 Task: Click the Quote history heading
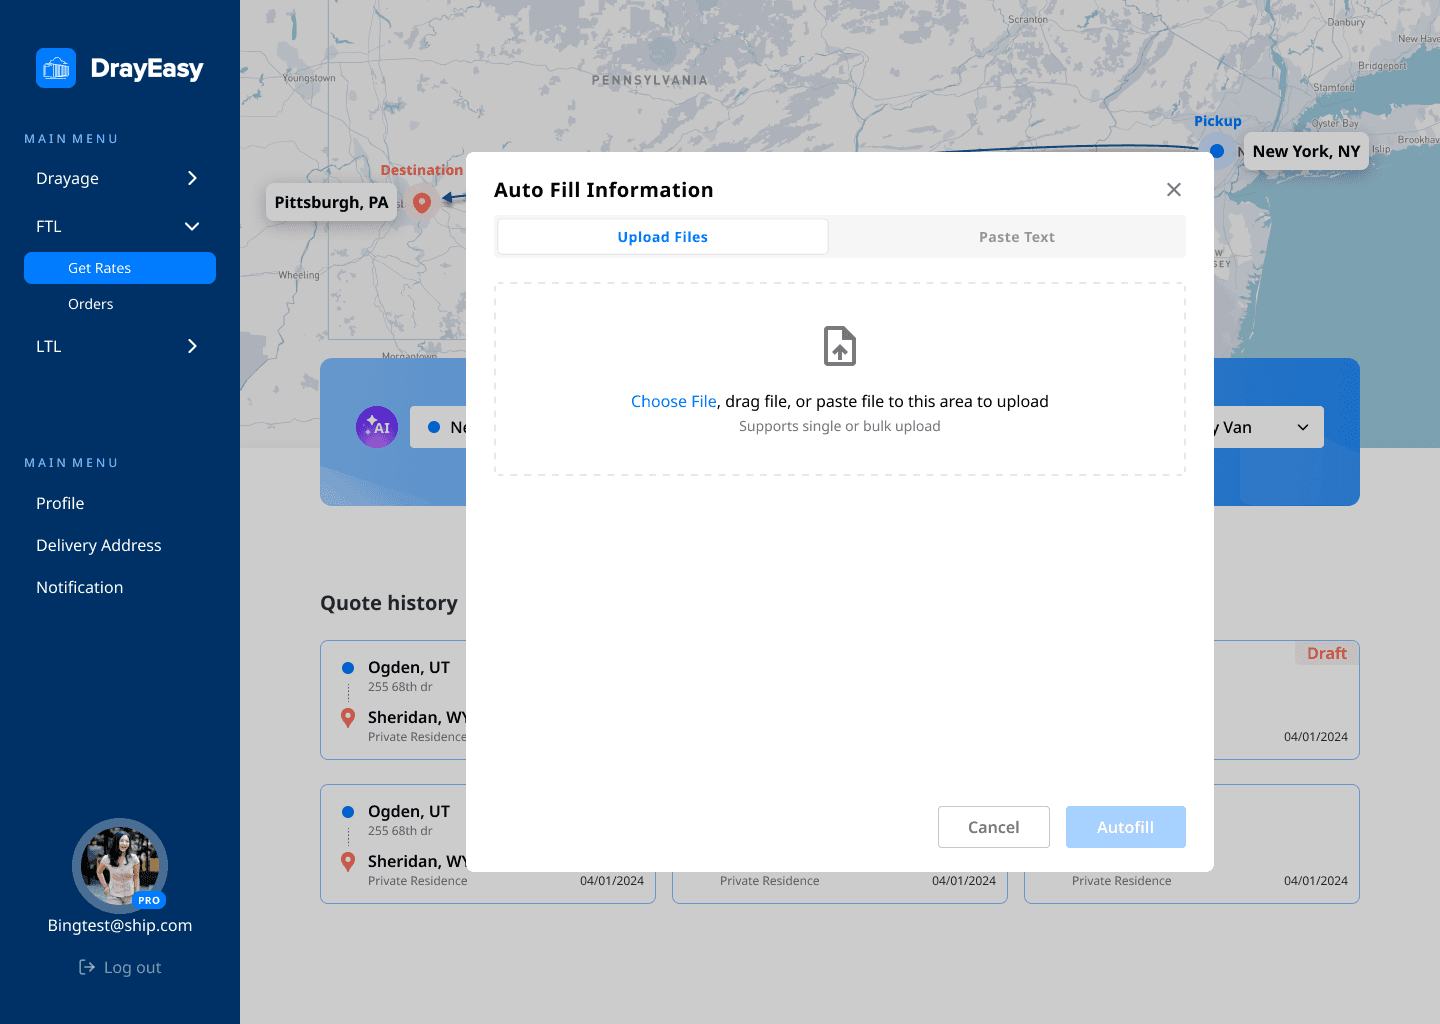point(389,603)
